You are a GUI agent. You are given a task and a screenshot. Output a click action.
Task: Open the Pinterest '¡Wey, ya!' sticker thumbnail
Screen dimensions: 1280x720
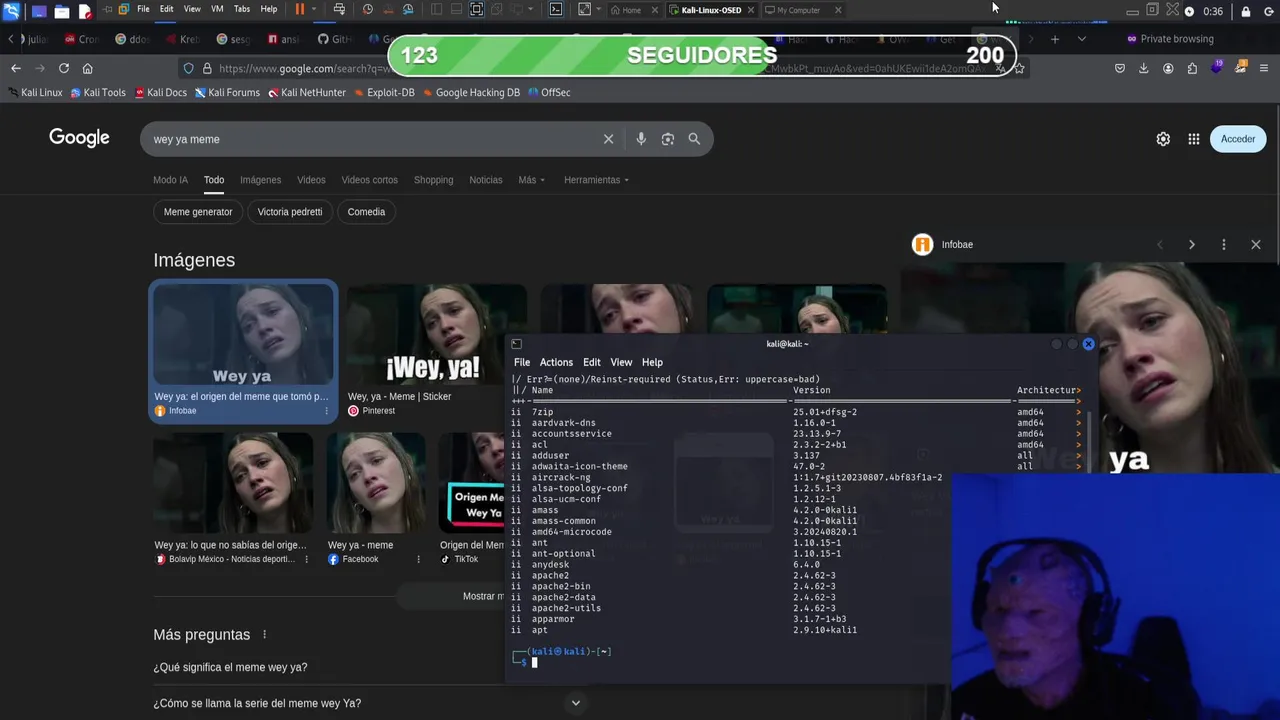[x=436, y=334]
